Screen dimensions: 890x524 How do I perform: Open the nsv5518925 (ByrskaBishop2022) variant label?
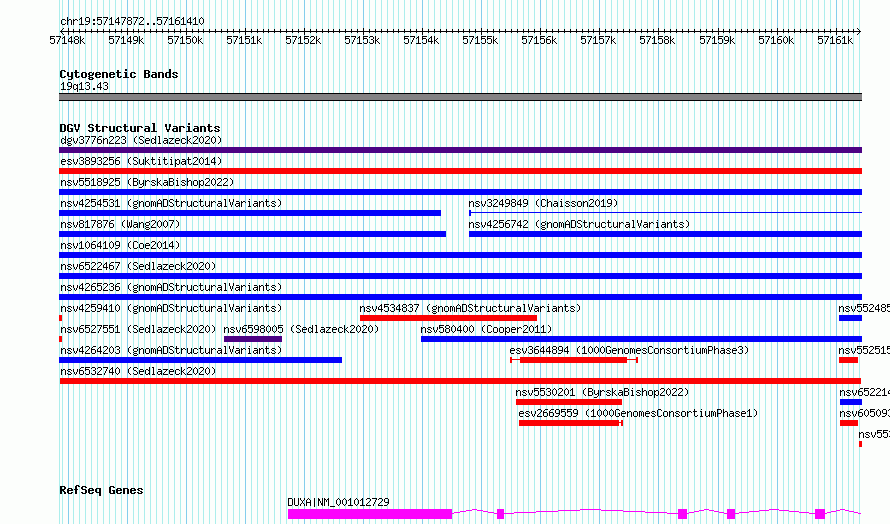point(147,182)
